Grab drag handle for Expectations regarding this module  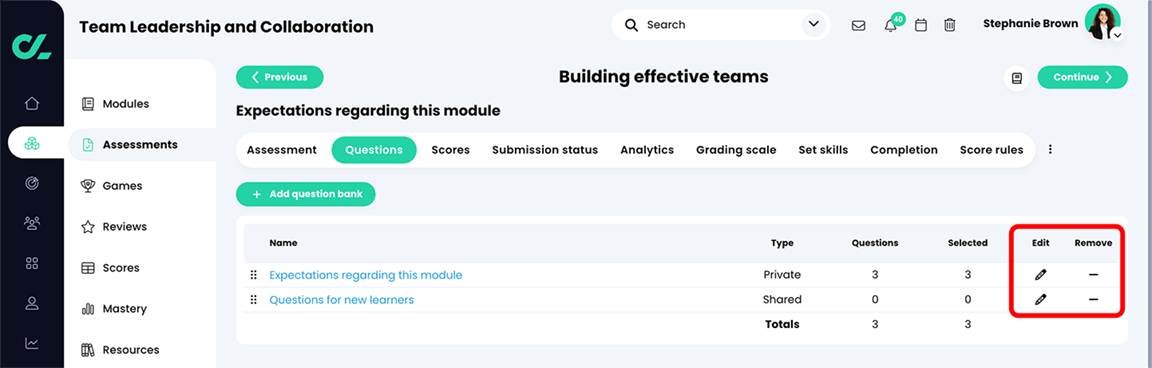(x=253, y=275)
